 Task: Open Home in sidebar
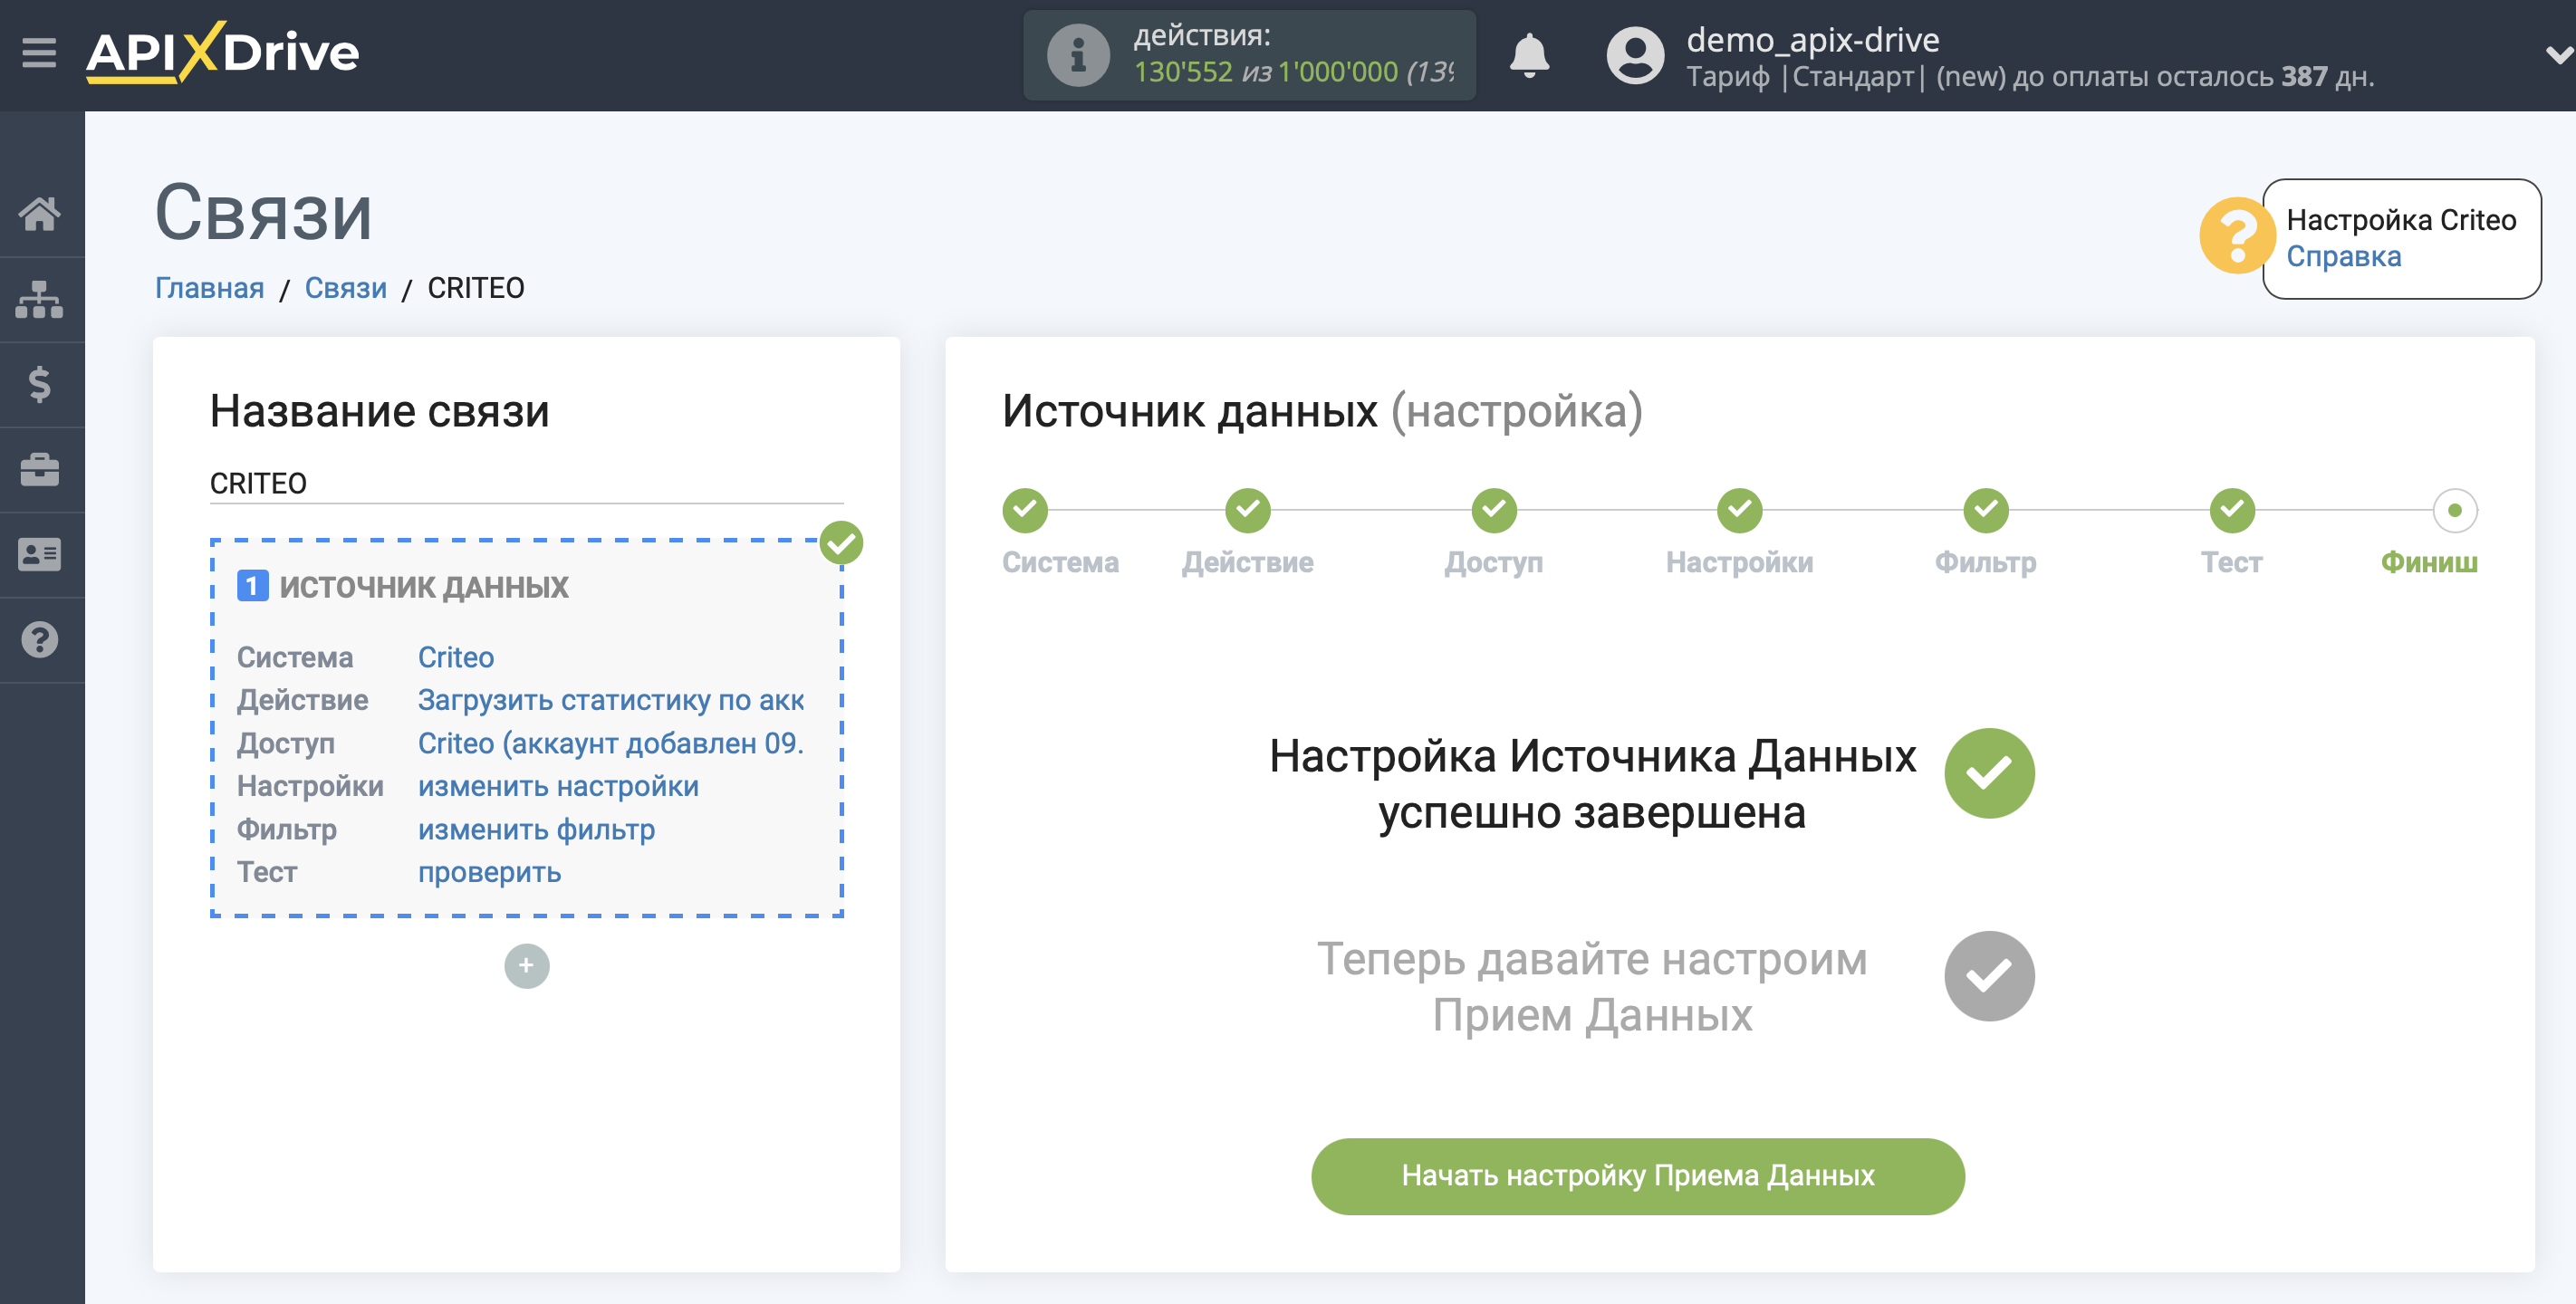[x=40, y=213]
